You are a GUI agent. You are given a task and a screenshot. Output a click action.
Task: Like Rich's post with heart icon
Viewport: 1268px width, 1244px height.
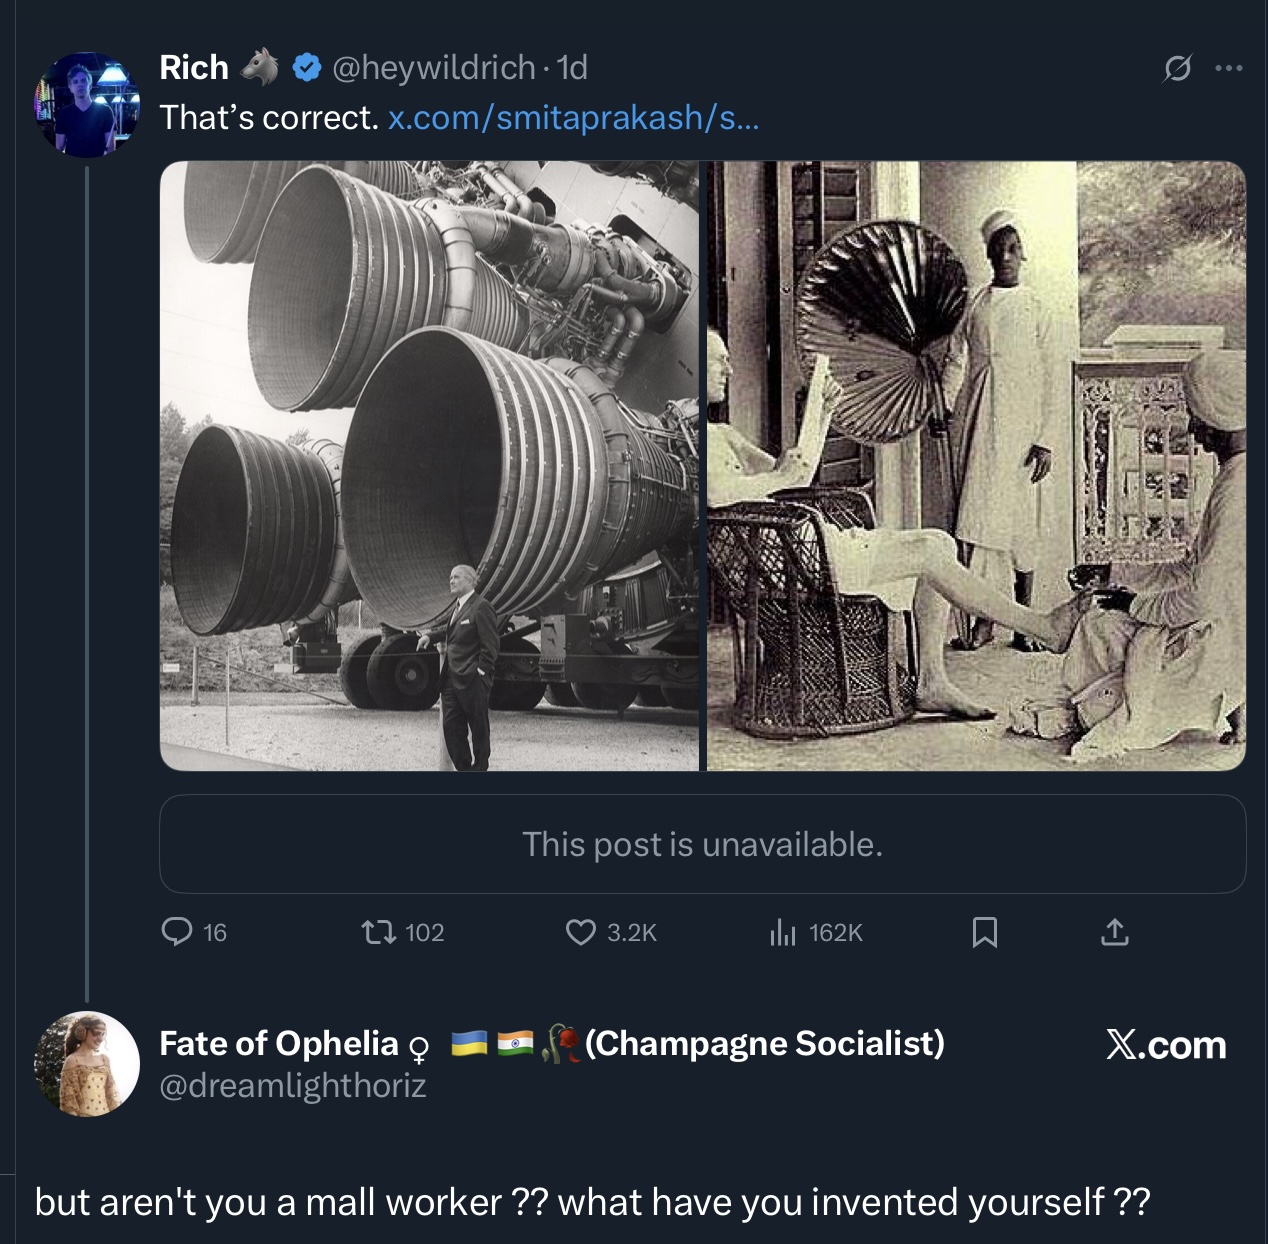coord(580,932)
